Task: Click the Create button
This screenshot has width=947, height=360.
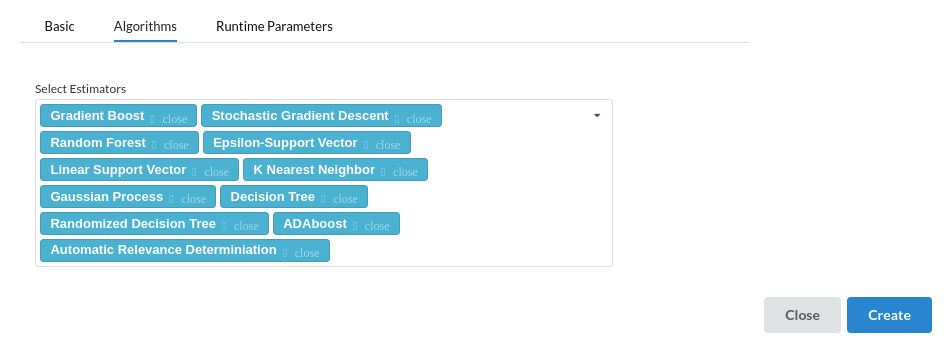Action: click(x=889, y=315)
